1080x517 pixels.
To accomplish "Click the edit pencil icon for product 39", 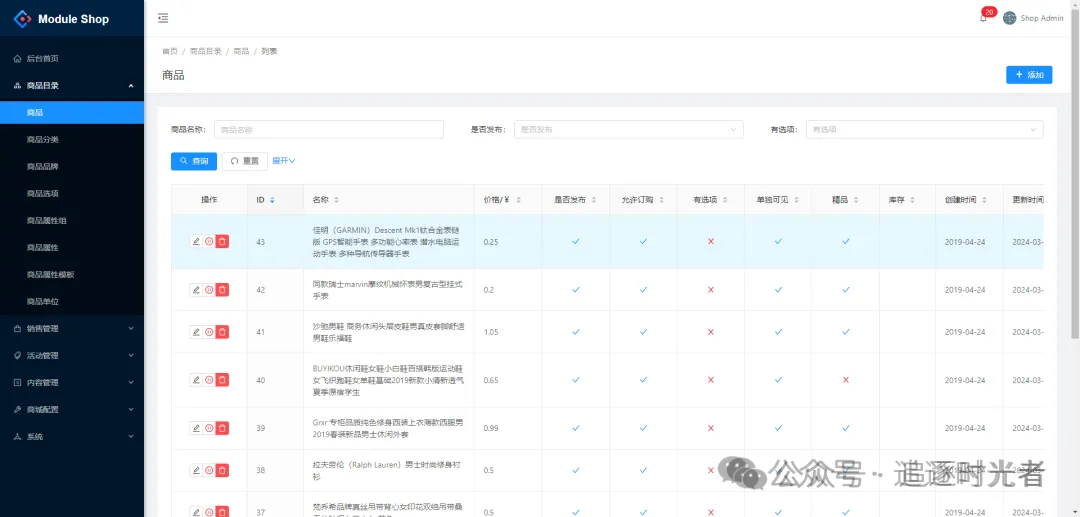I will (x=196, y=428).
